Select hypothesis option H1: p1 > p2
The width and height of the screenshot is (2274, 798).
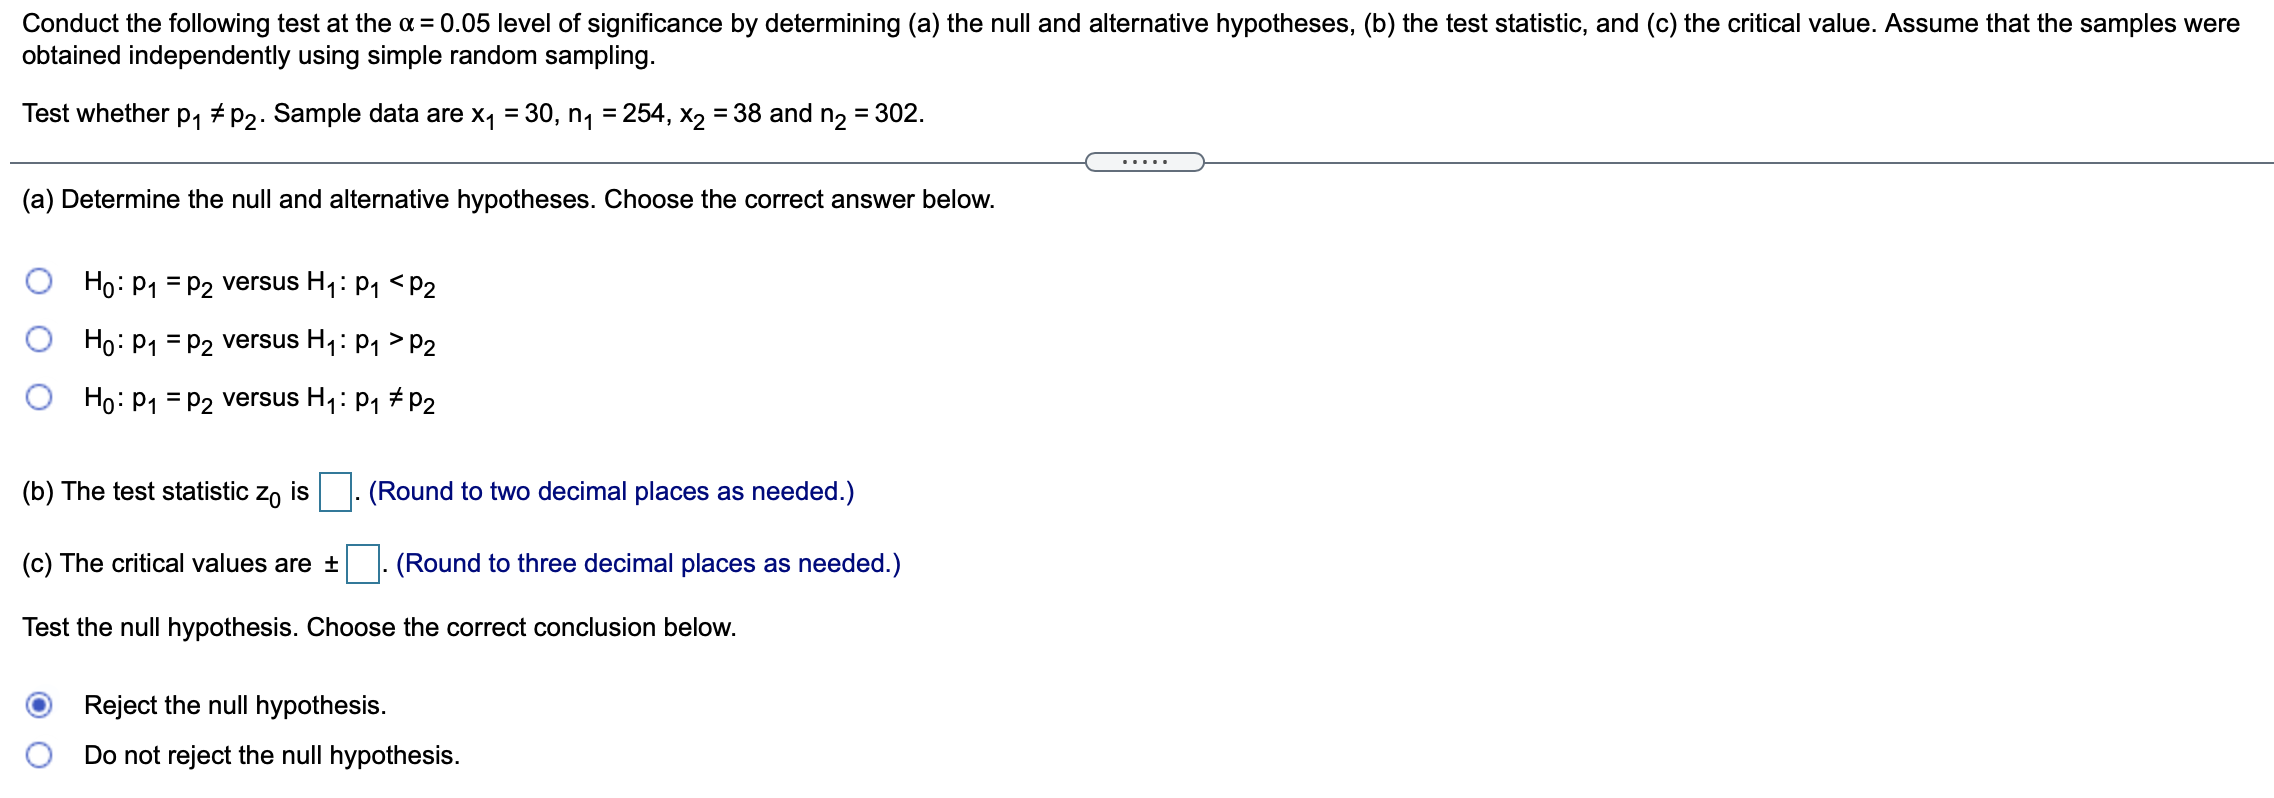click(260, 343)
